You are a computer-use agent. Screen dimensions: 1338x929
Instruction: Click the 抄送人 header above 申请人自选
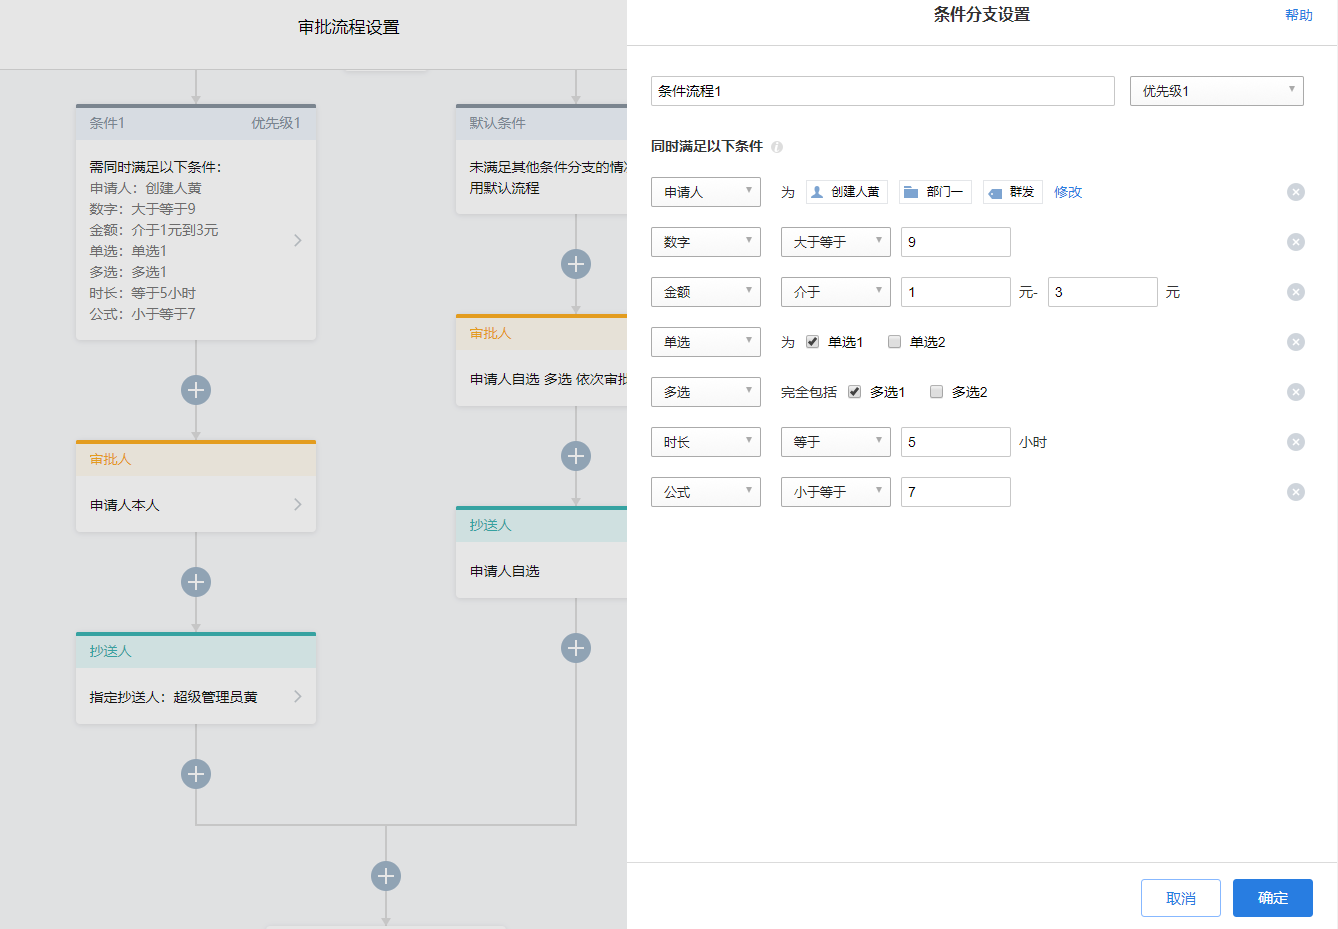tap(542, 525)
